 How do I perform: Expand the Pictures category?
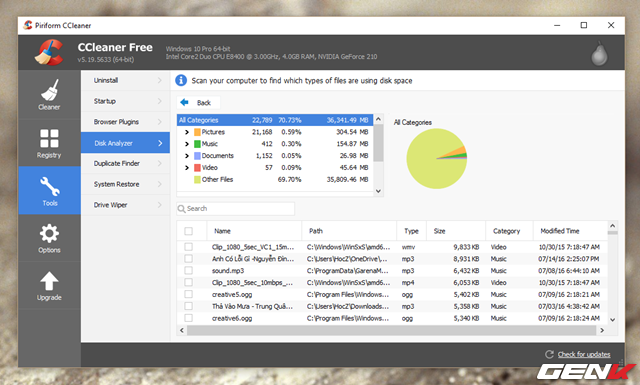pos(187,132)
